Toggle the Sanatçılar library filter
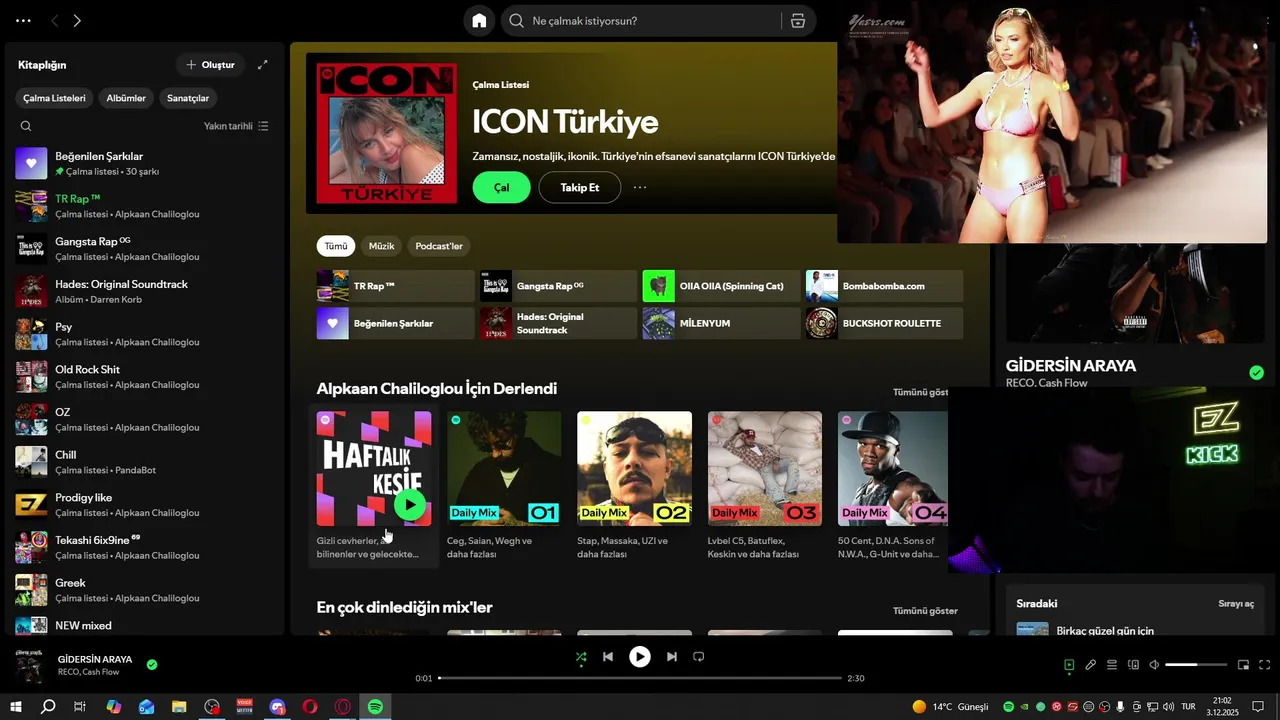 tap(188, 98)
